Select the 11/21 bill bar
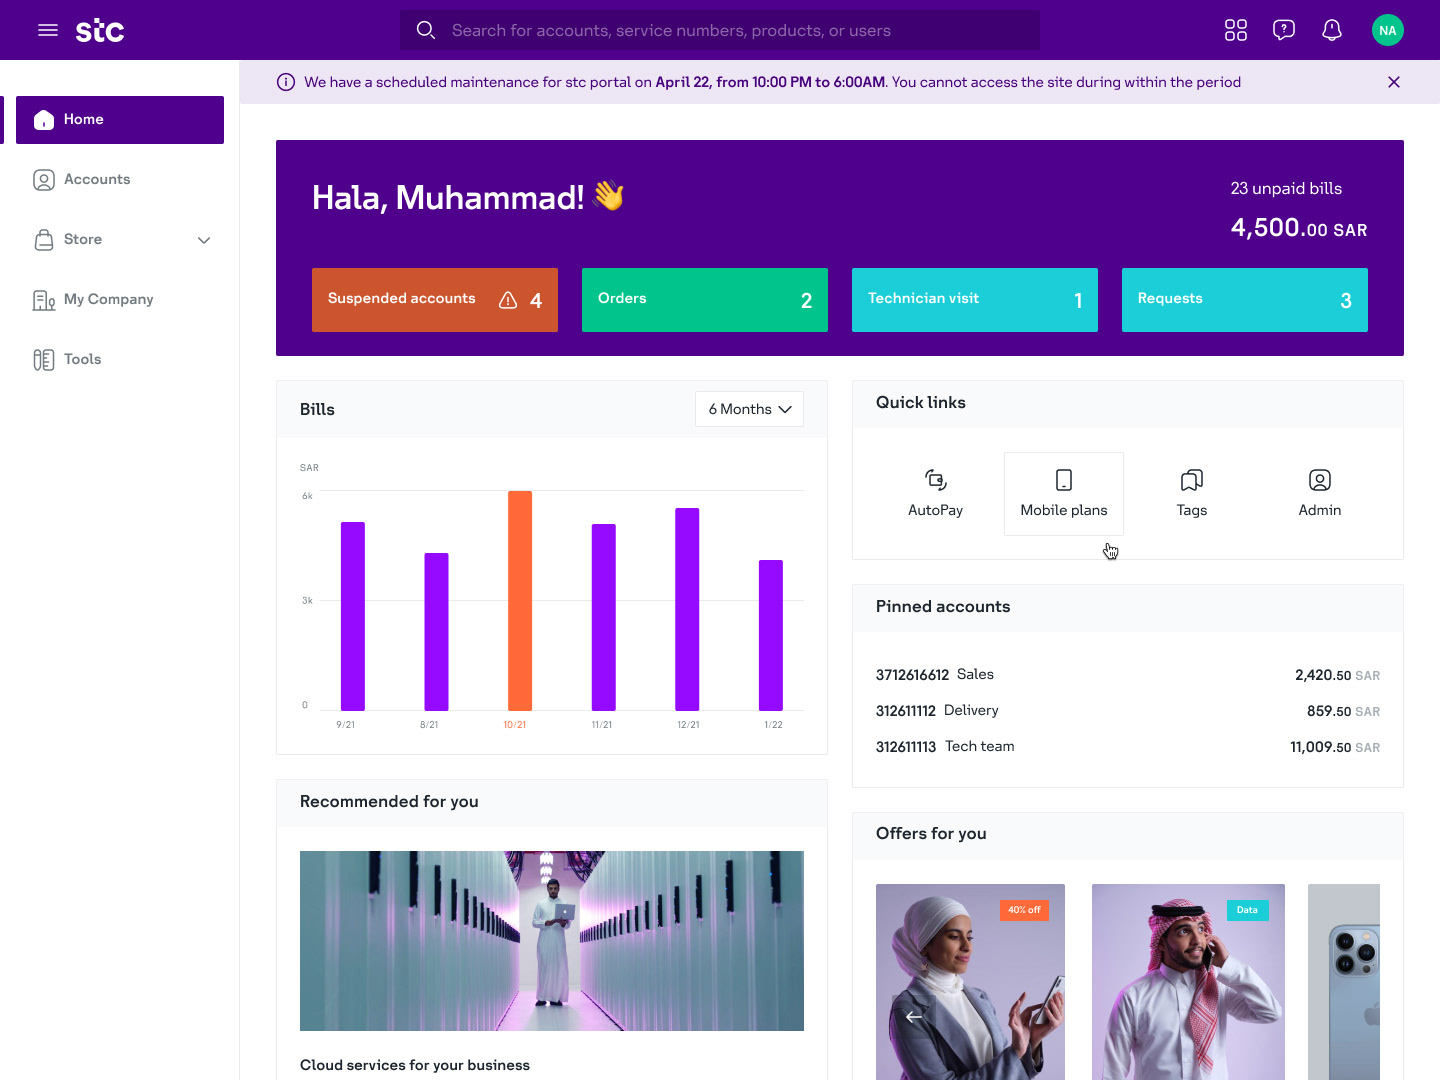This screenshot has width=1440, height=1080. 604,617
